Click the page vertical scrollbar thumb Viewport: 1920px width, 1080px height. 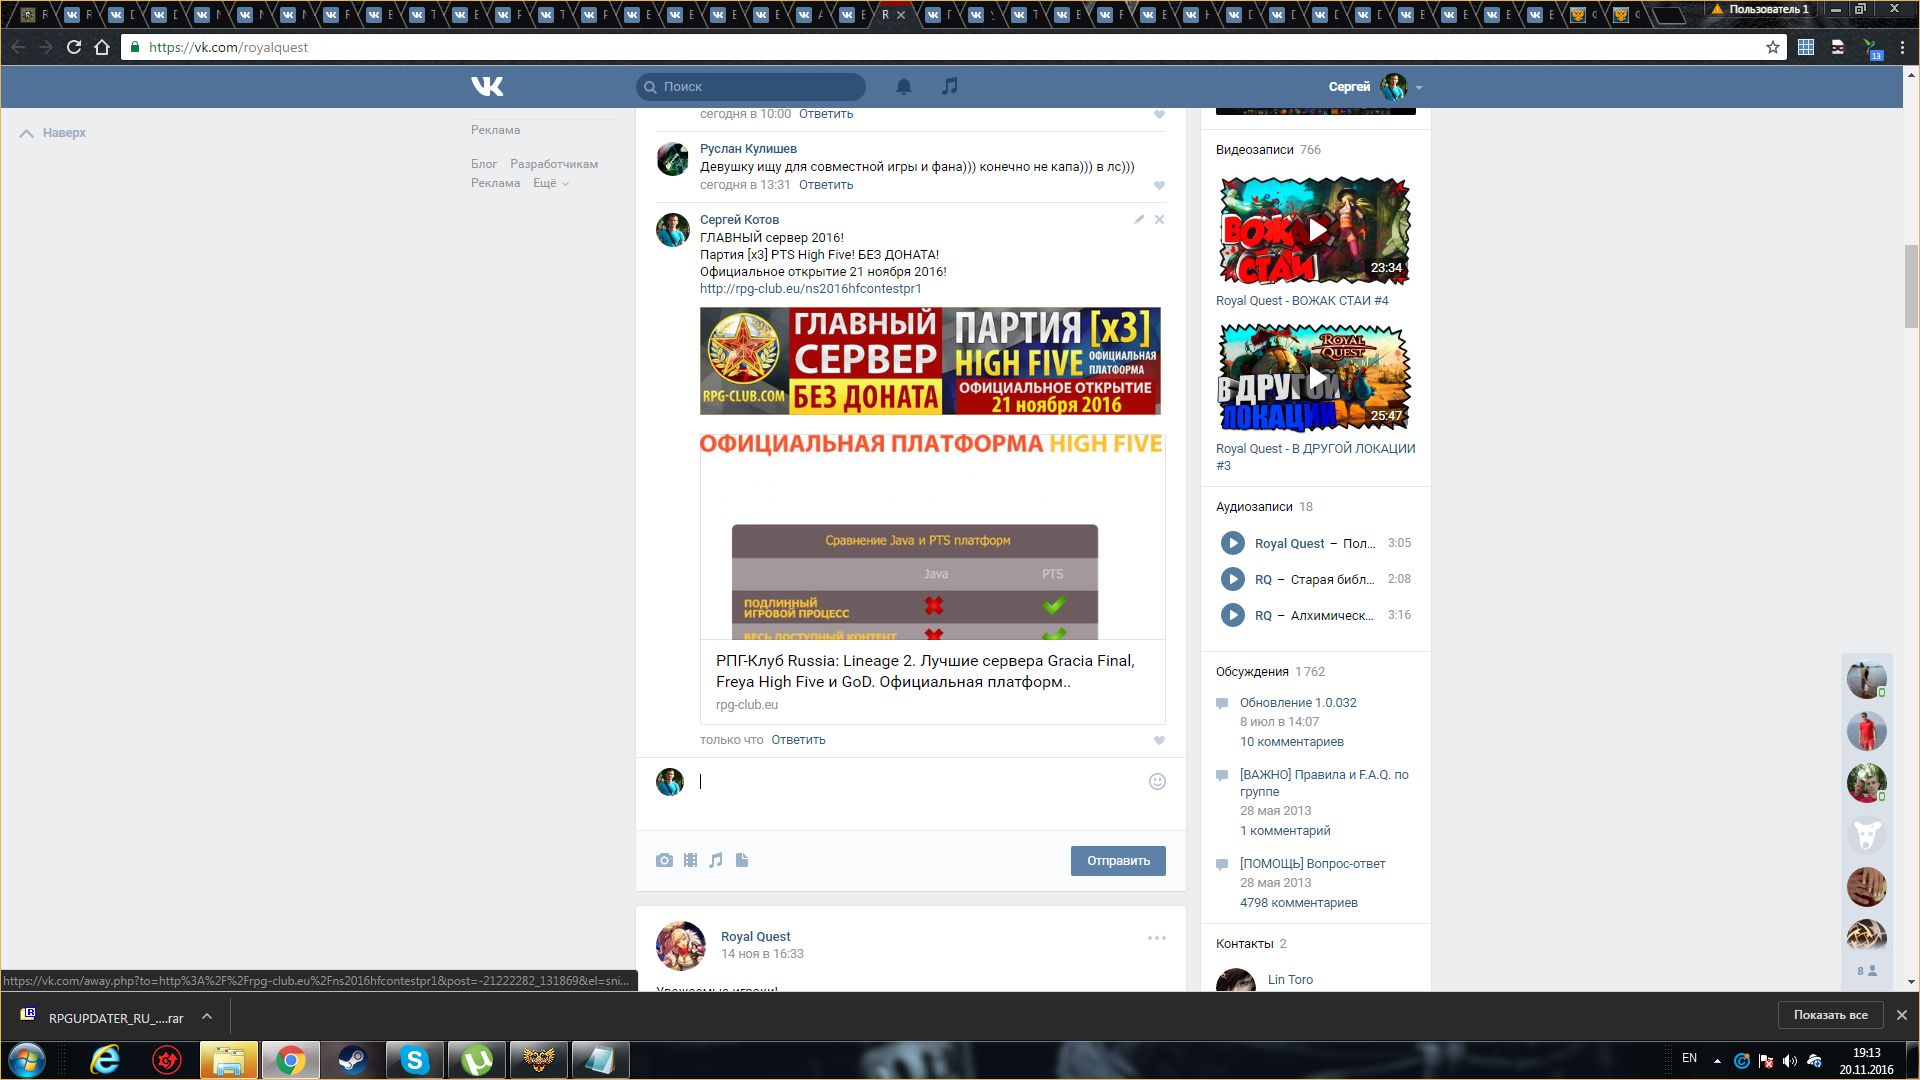pos(1911,285)
